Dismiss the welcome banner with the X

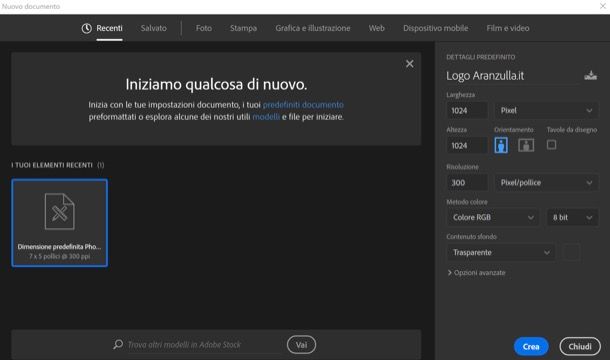(410, 64)
